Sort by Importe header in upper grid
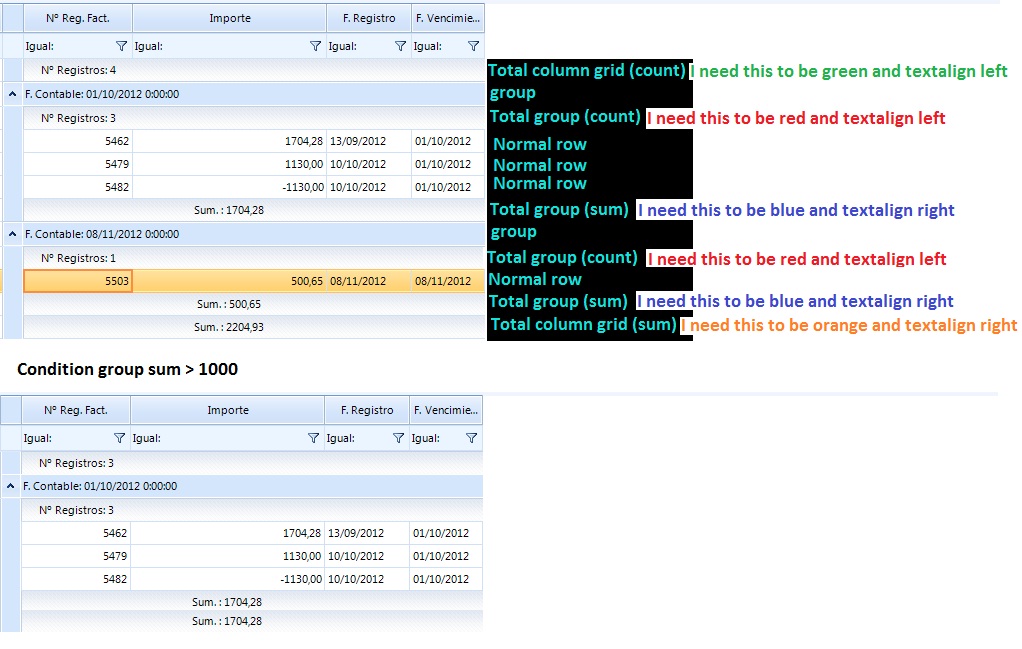 (x=229, y=18)
